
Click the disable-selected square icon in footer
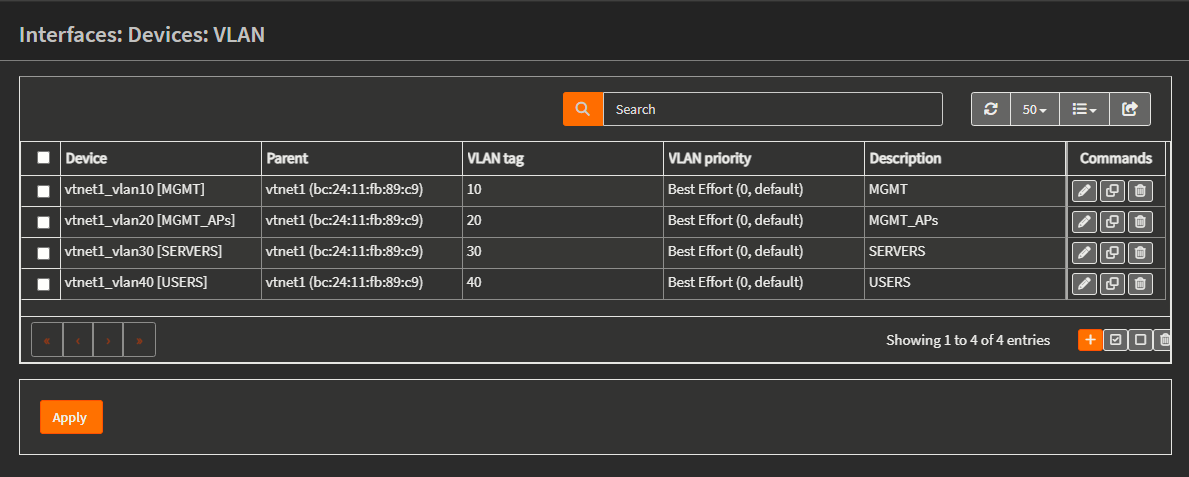[1140, 340]
